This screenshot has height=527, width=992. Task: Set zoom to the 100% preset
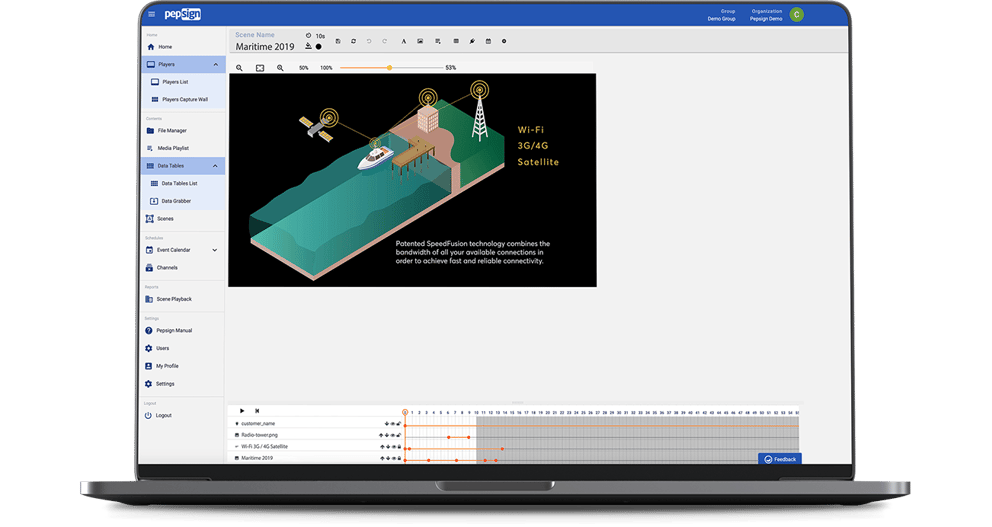click(326, 68)
